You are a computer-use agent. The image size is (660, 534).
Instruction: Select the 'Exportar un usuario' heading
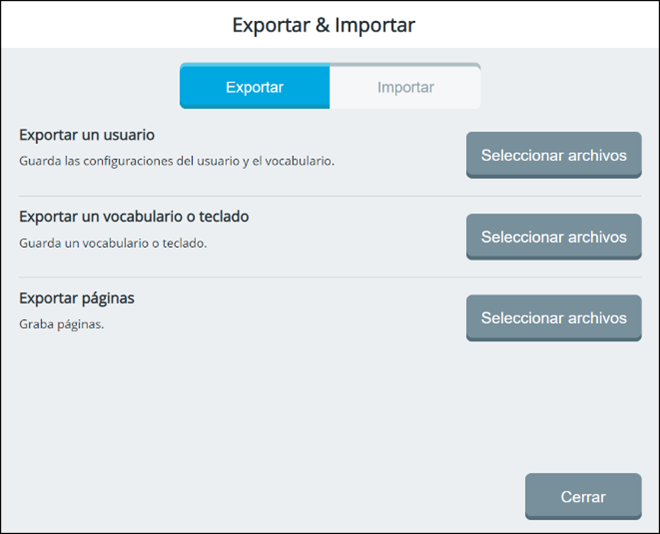click(x=87, y=134)
